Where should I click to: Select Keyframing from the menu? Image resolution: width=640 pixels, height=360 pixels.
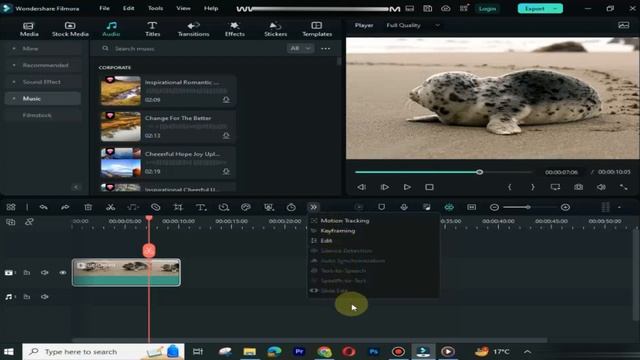[338, 231]
